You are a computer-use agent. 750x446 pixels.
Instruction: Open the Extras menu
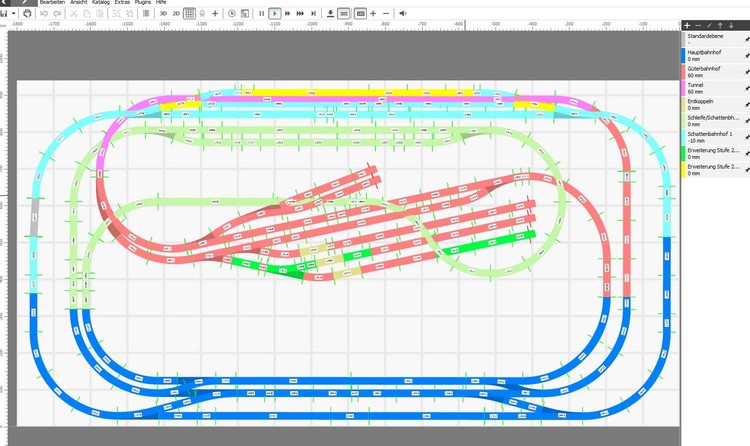coord(122,2)
